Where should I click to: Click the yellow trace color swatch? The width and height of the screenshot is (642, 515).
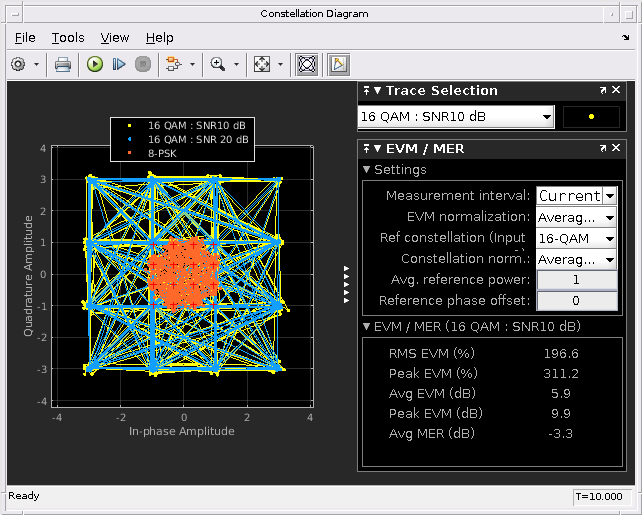[591, 117]
